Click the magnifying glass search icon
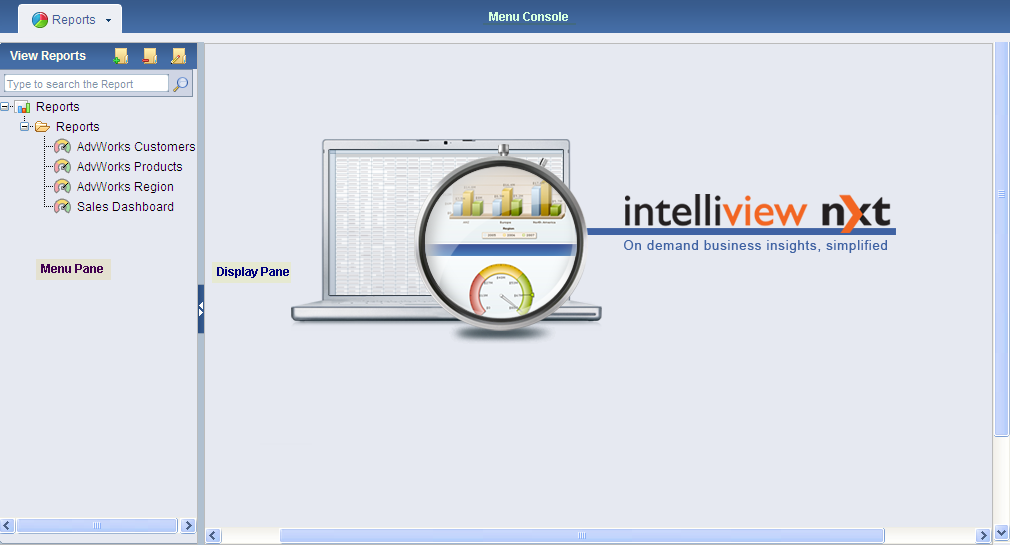The width and height of the screenshot is (1010, 545). pos(181,84)
